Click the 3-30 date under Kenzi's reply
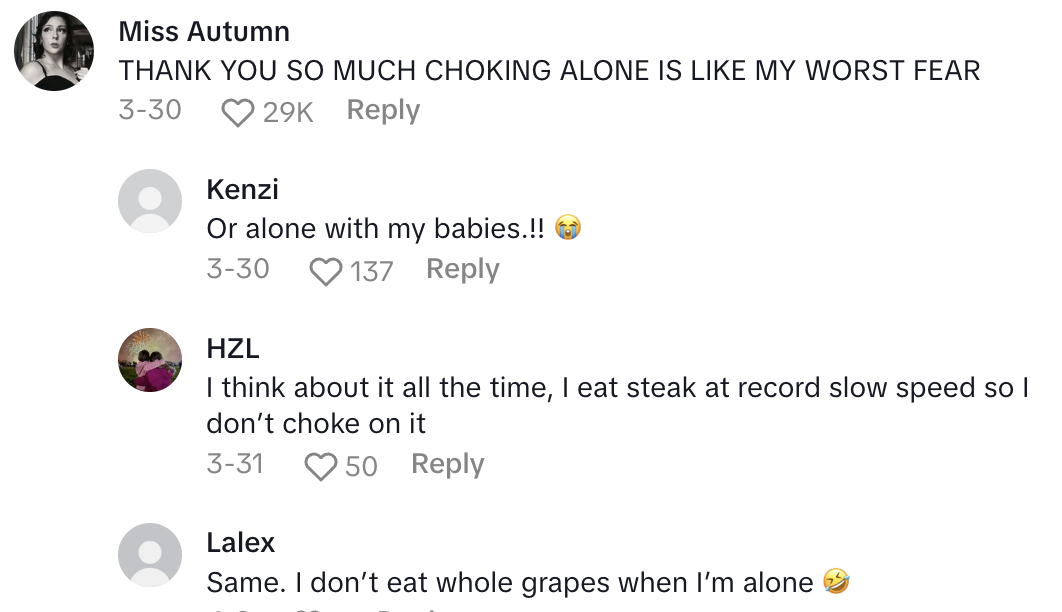The height and width of the screenshot is (612, 1062). (238, 269)
